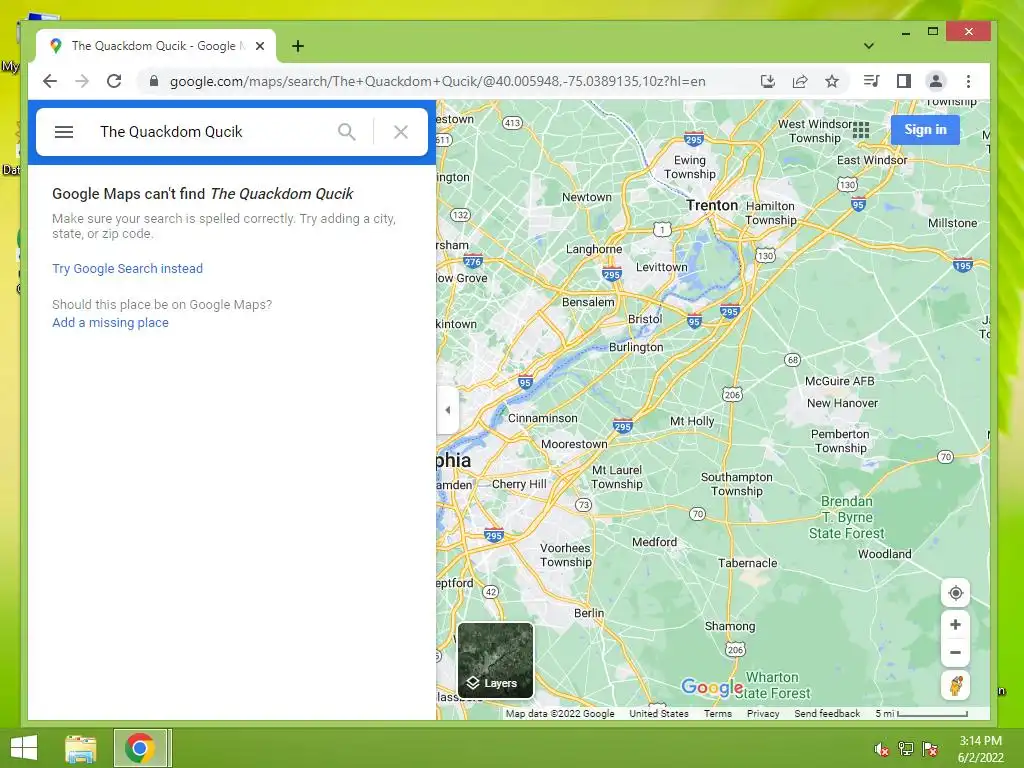Click the McGuire AFB label
Viewport: 1024px width, 768px height.
pyautogui.click(x=839, y=381)
